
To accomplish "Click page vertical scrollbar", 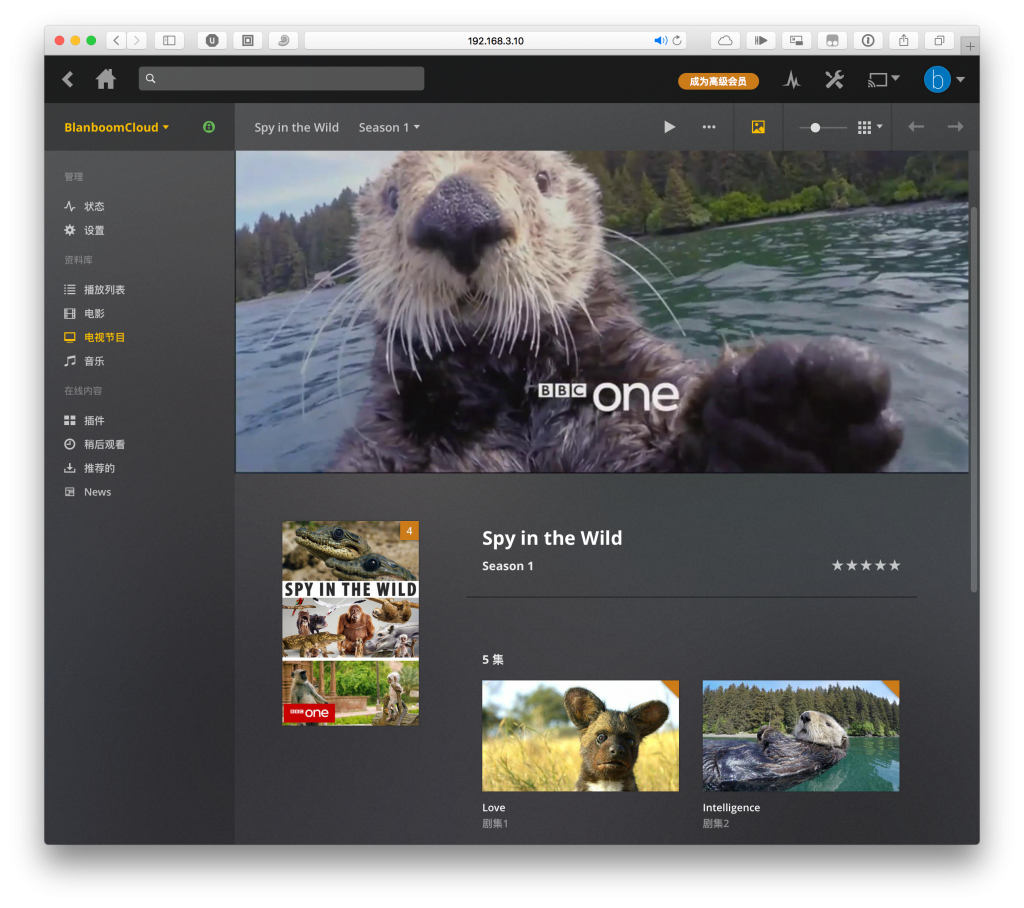I will tap(974, 399).
